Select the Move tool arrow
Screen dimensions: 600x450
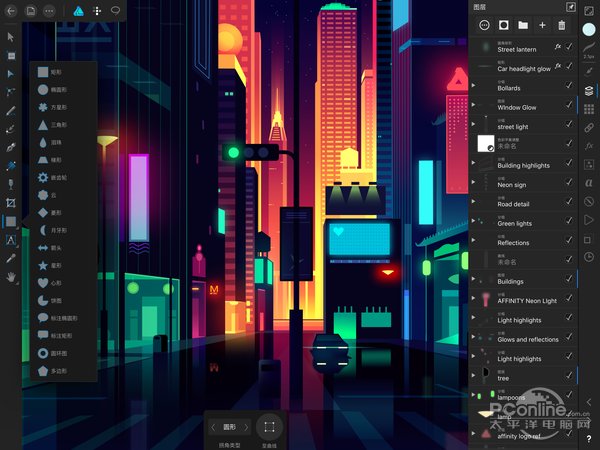click(x=11, y=37)
